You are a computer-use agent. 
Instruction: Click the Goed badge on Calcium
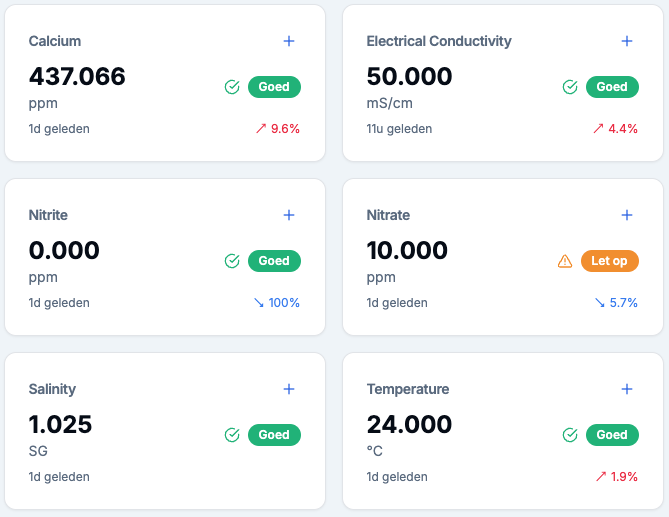(x=274, y=87)
